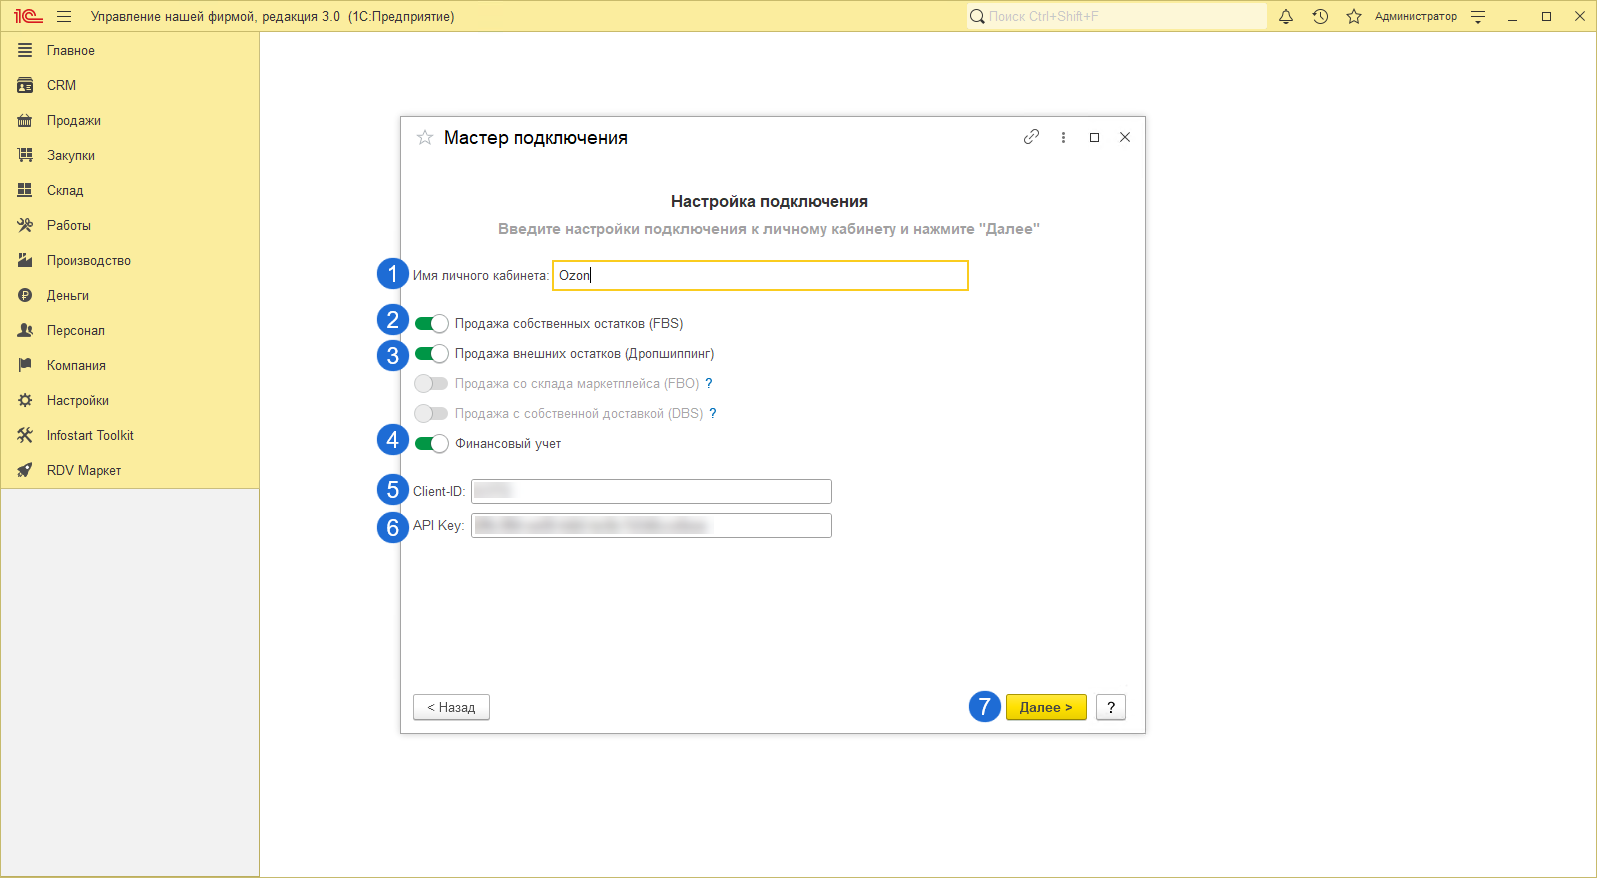
Task: Click the Деньги coin icon
Action: [x=25, y=295]
